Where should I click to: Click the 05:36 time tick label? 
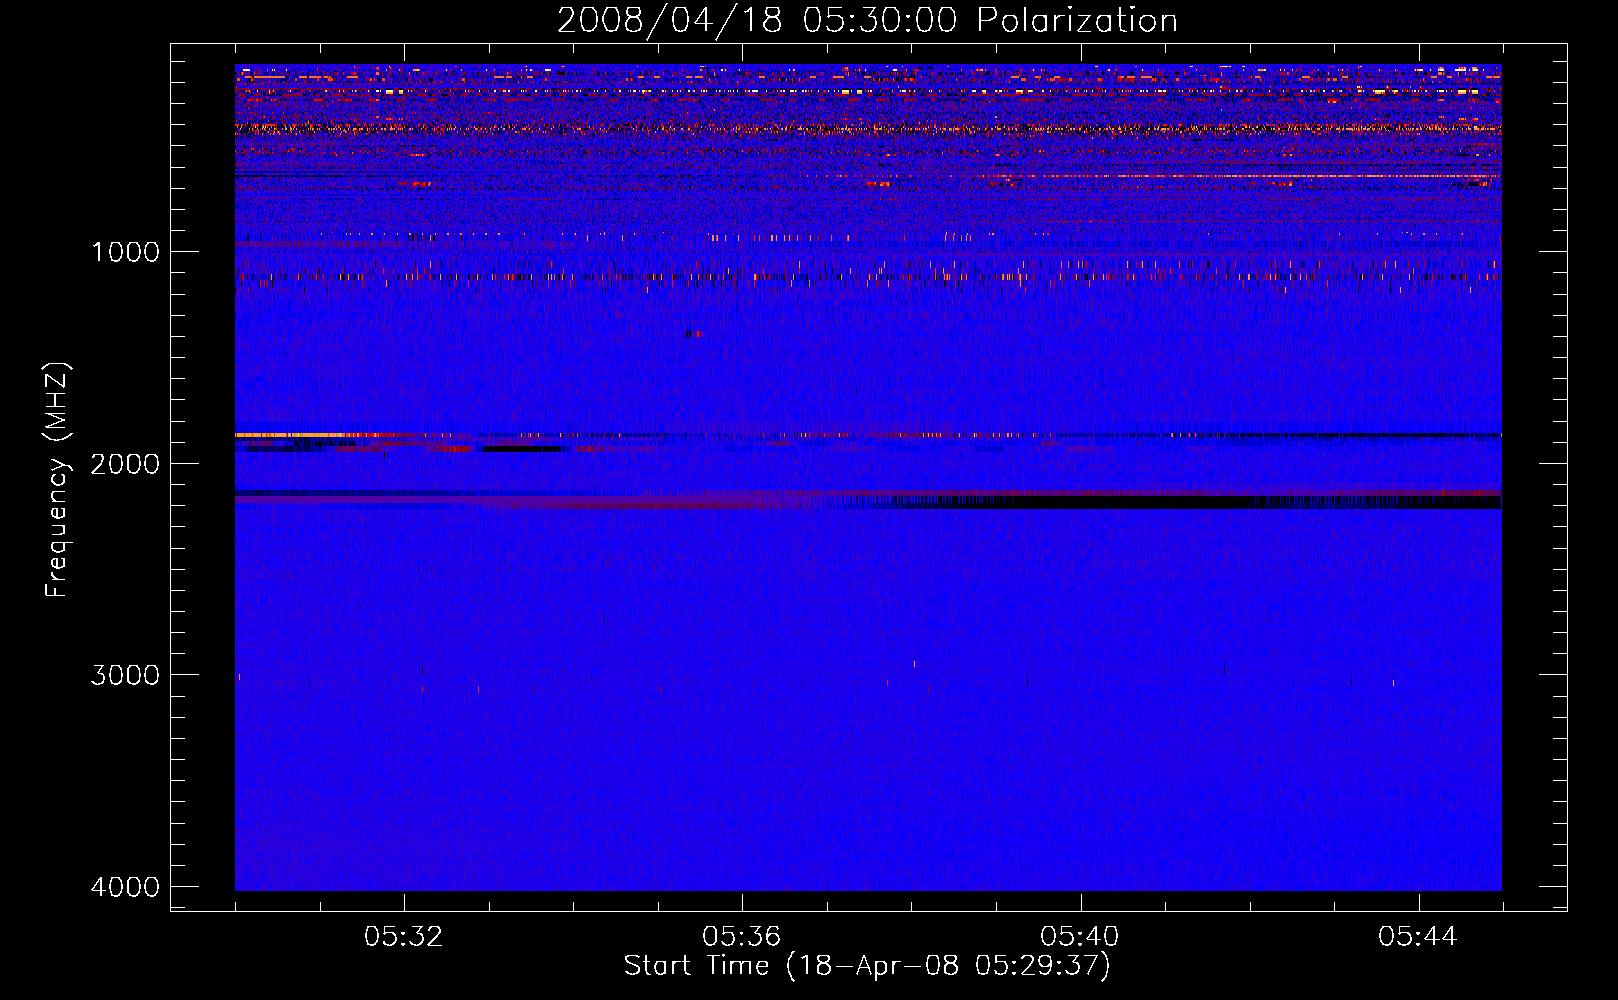tap(742, 937)
